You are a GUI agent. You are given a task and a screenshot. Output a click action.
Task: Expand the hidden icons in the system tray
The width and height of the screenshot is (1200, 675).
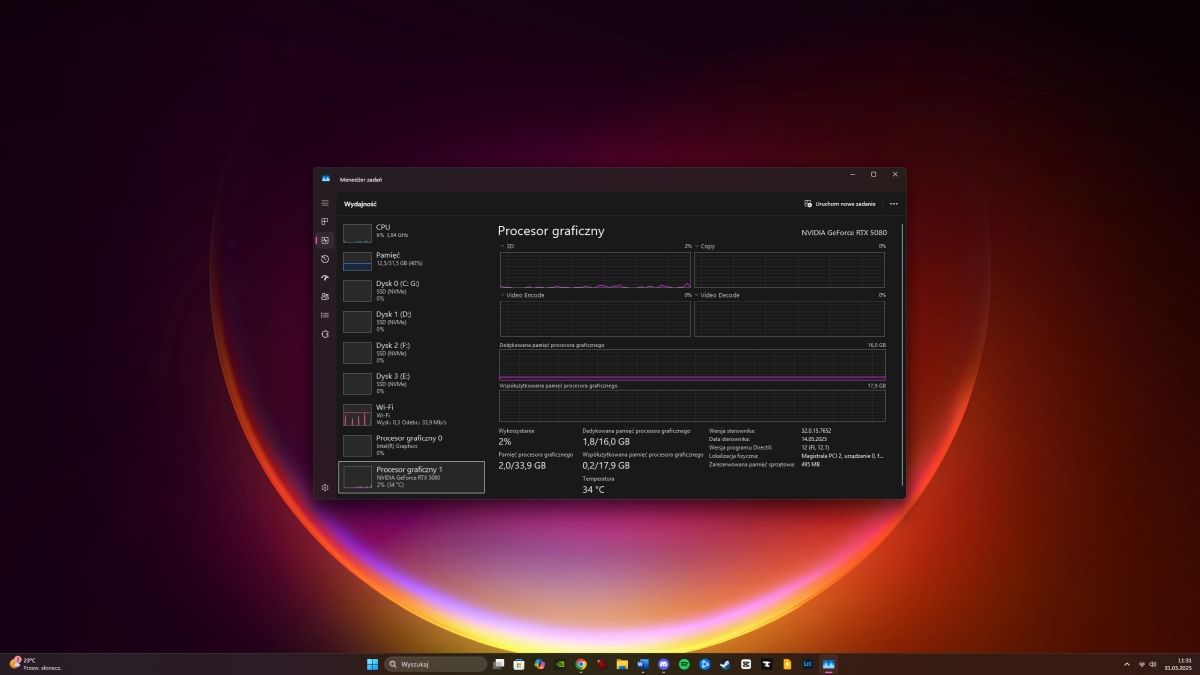pos(1127,663)
